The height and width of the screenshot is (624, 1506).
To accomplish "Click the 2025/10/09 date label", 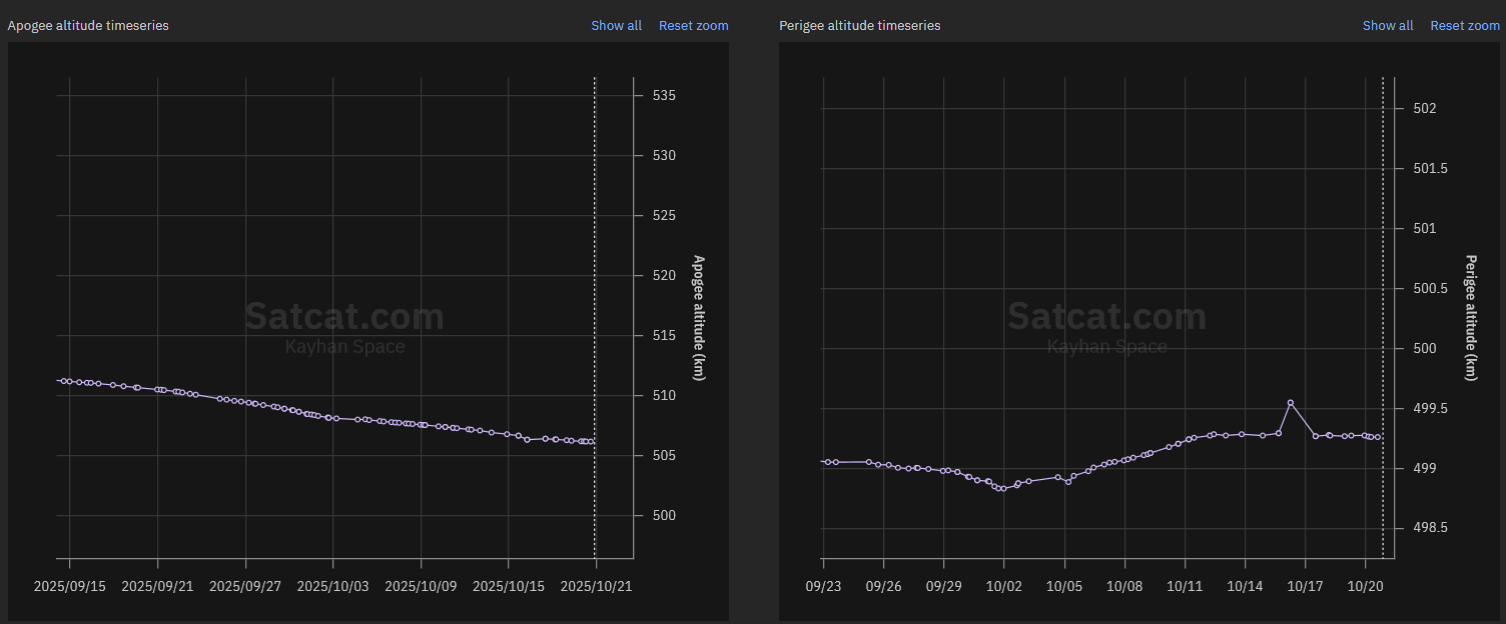I will pyautogui.click(x=421, y=586).
